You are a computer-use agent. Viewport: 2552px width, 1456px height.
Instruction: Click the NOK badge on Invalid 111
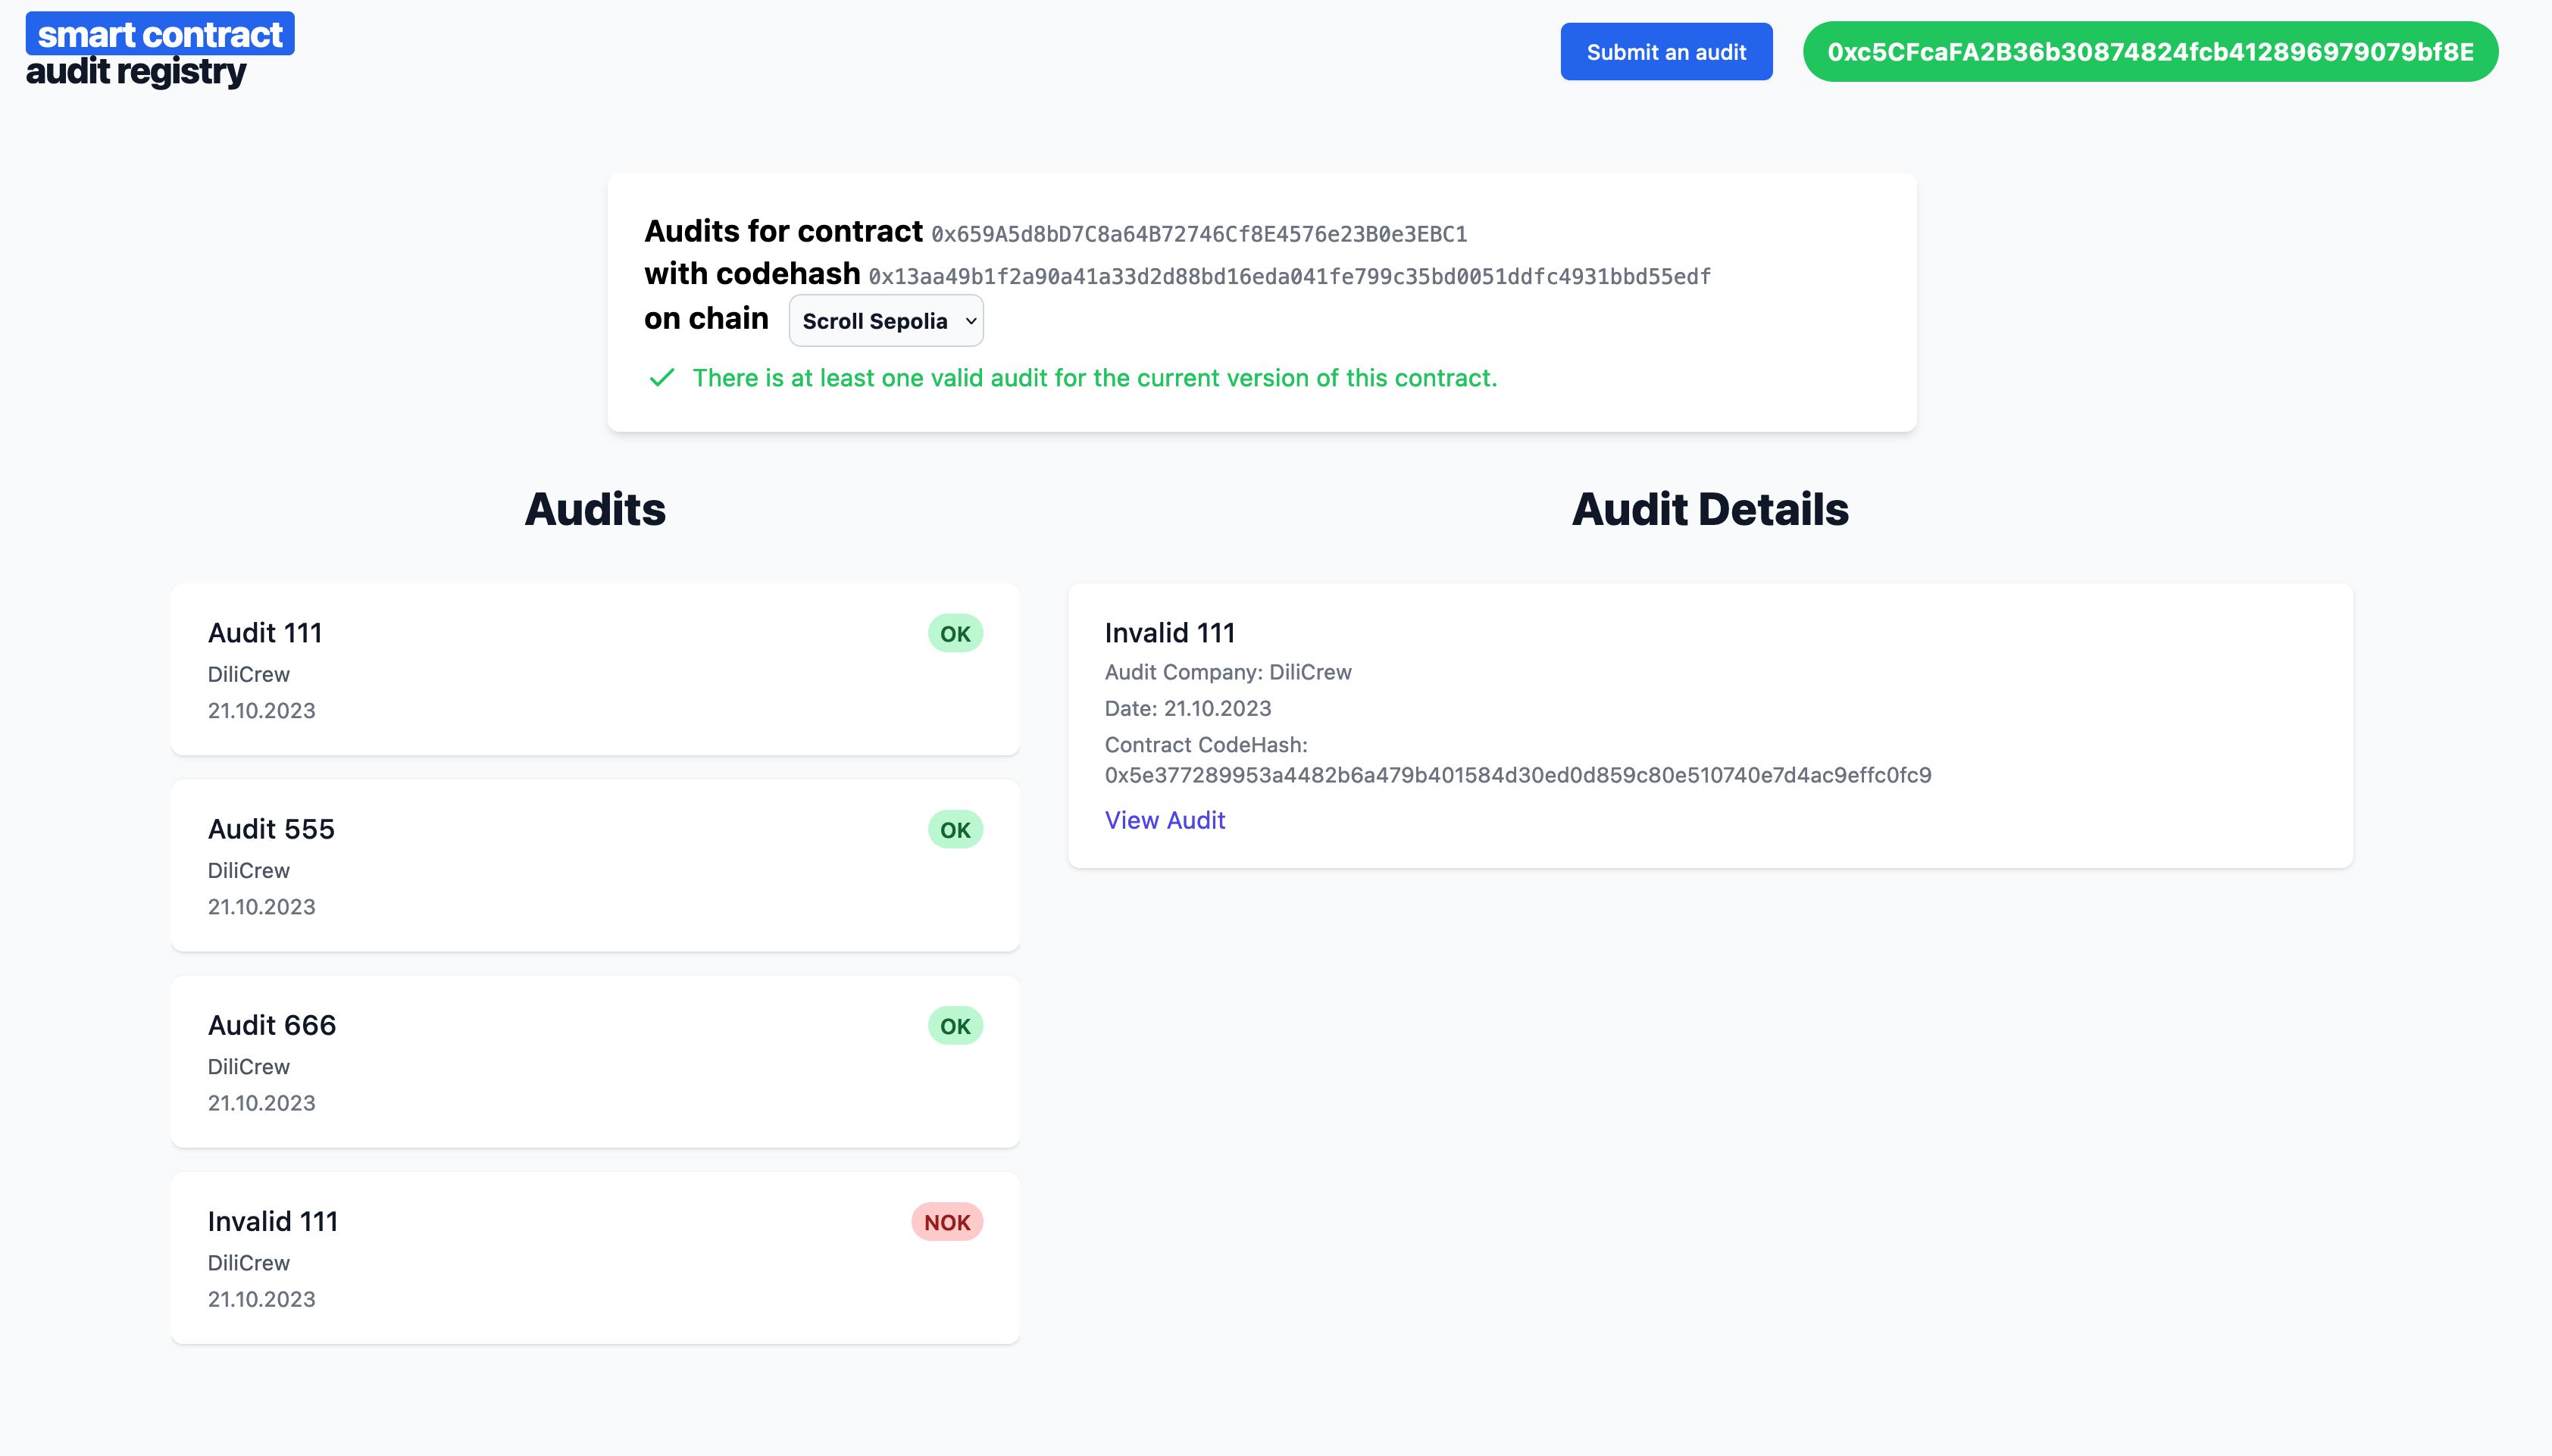947,1222
